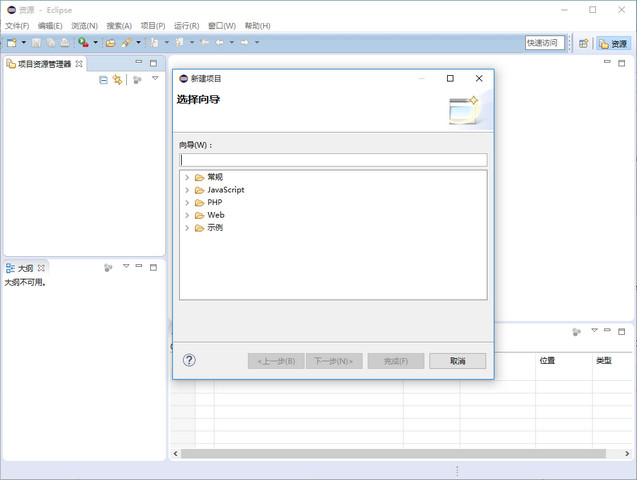Click the search flashlight toolbar icon
The width and height of the screenshot is (637, 480).
click(127, 43)
